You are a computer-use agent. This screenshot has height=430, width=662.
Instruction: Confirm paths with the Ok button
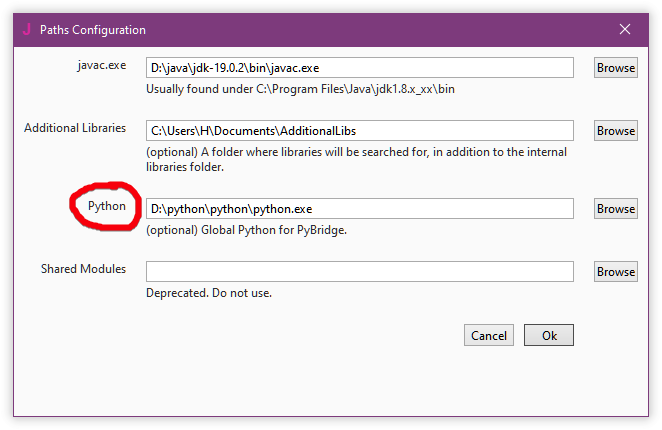coord(549,336)
